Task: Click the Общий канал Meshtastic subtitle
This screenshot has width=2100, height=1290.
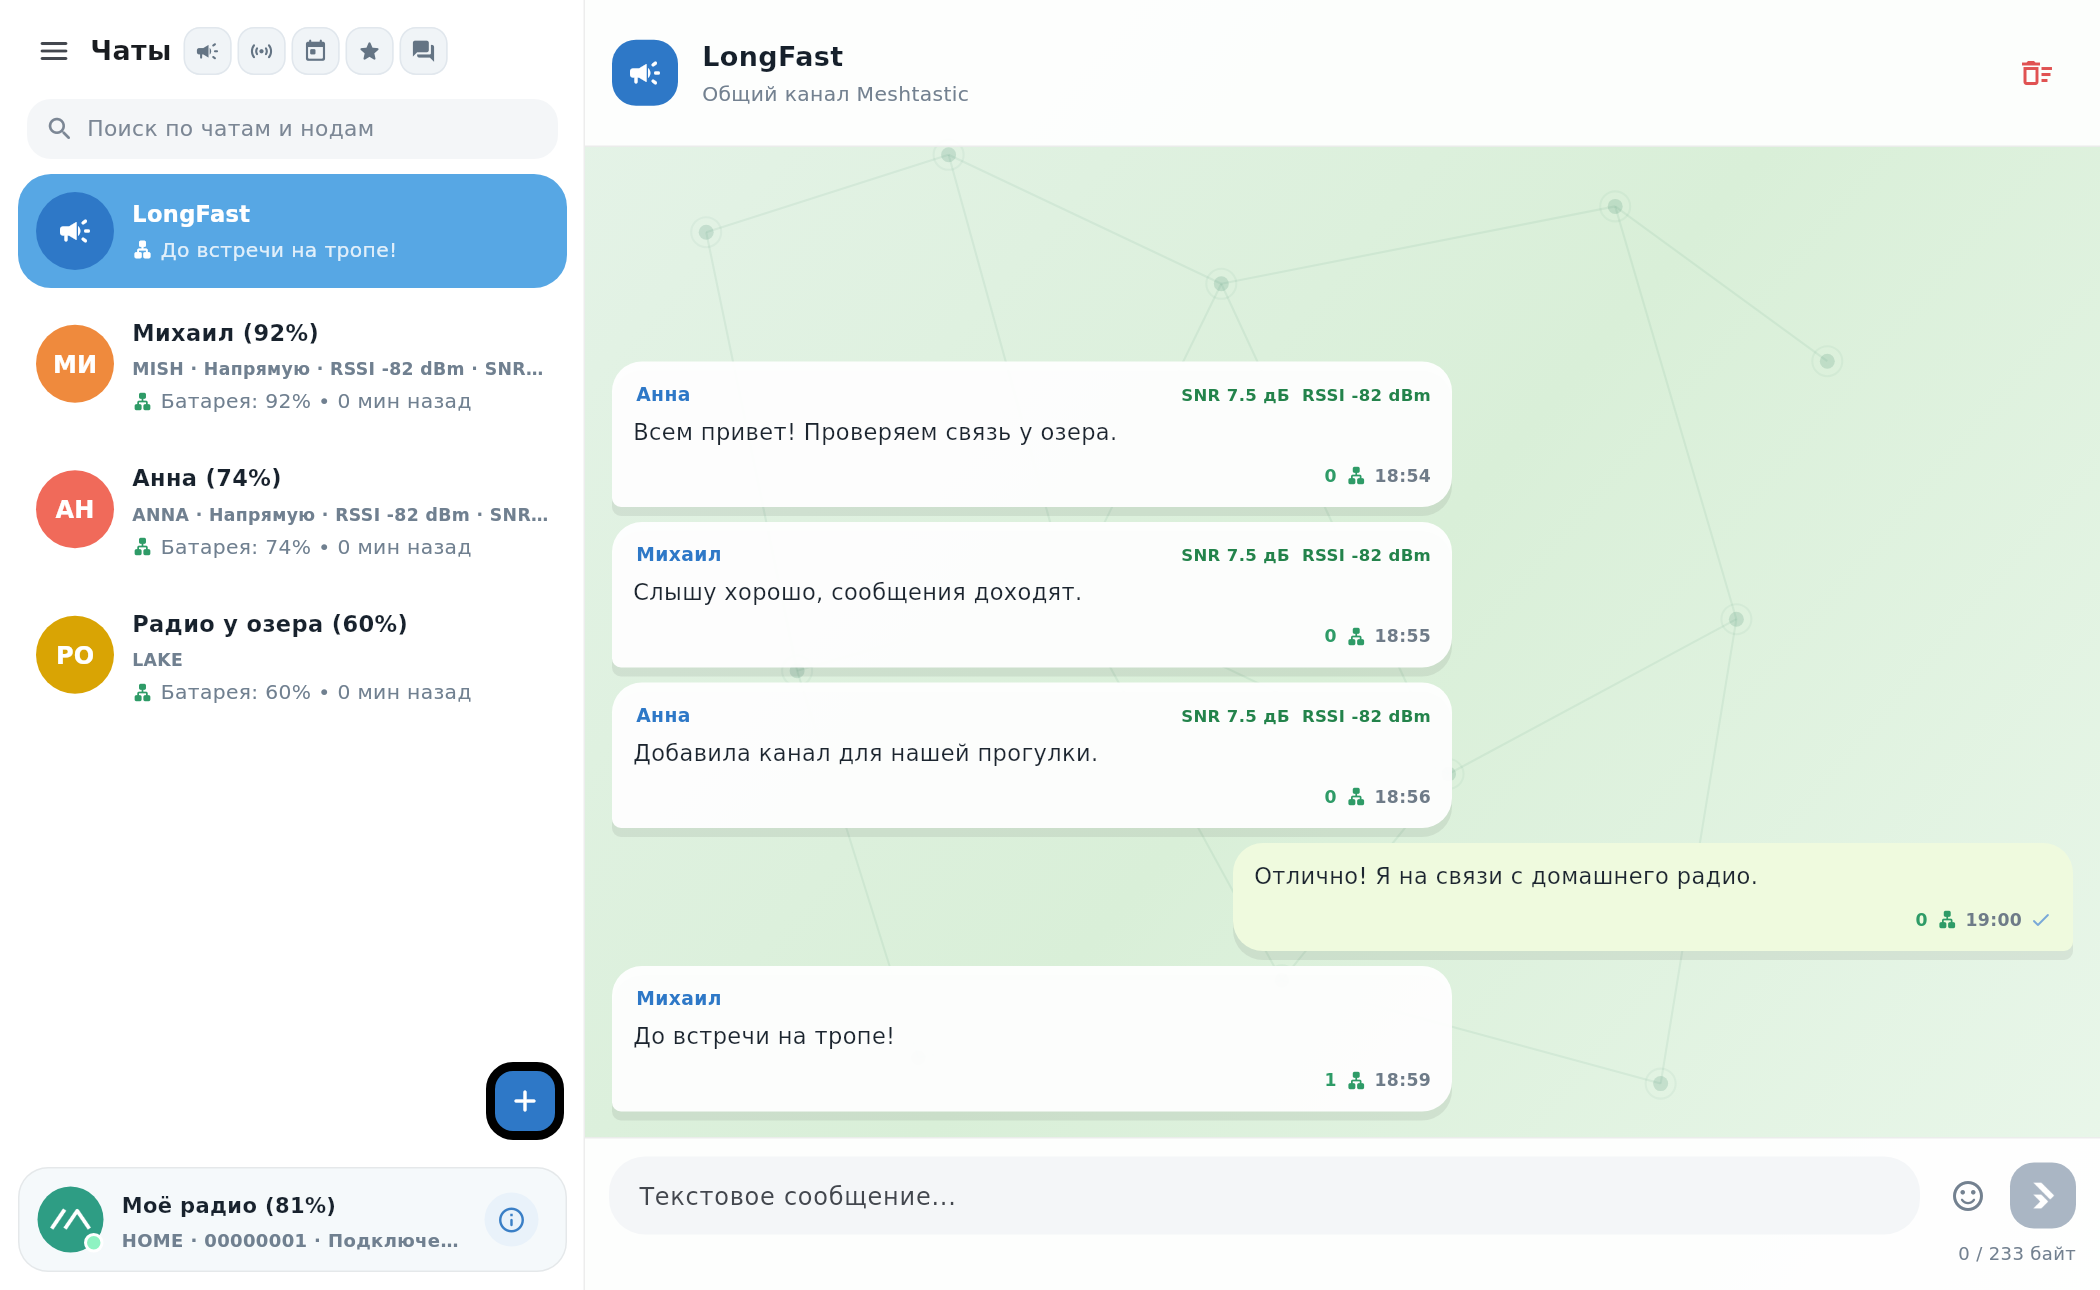Action: point(835,94)
